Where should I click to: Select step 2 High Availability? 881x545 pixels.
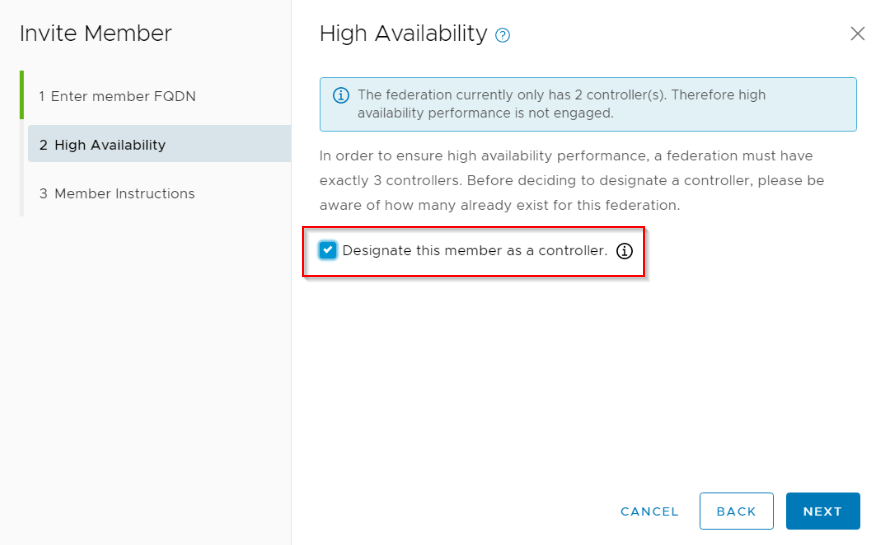pyautogui.click(x=160, y=144)
